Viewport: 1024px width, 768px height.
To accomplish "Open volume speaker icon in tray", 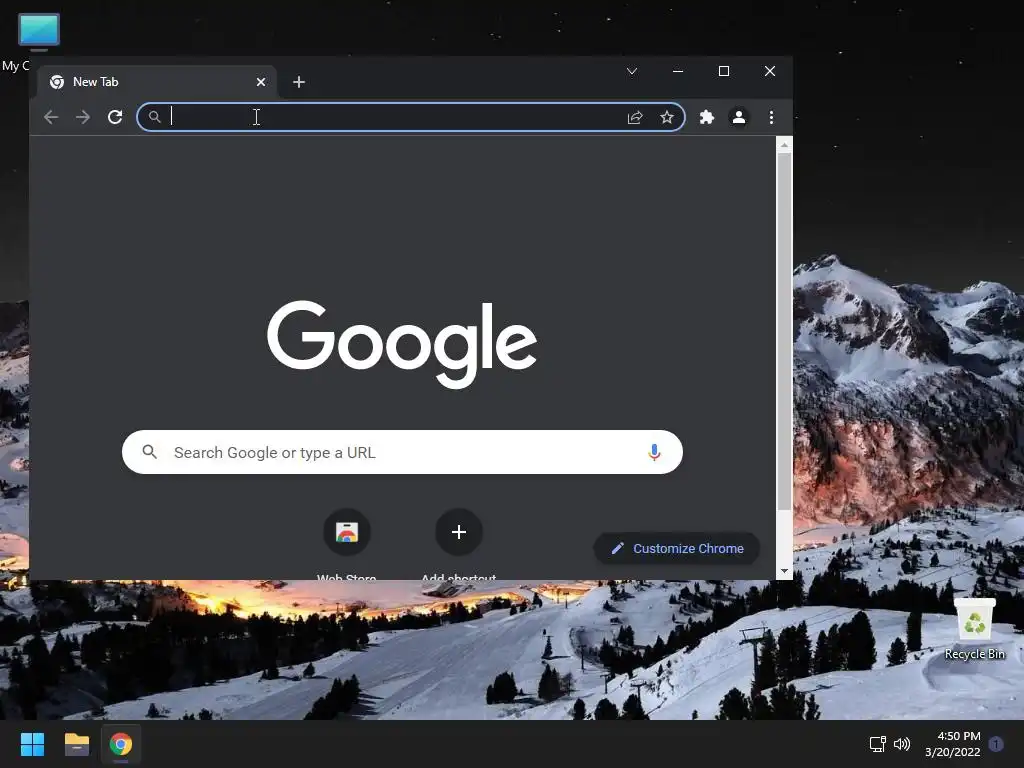I will coord(902,744).
